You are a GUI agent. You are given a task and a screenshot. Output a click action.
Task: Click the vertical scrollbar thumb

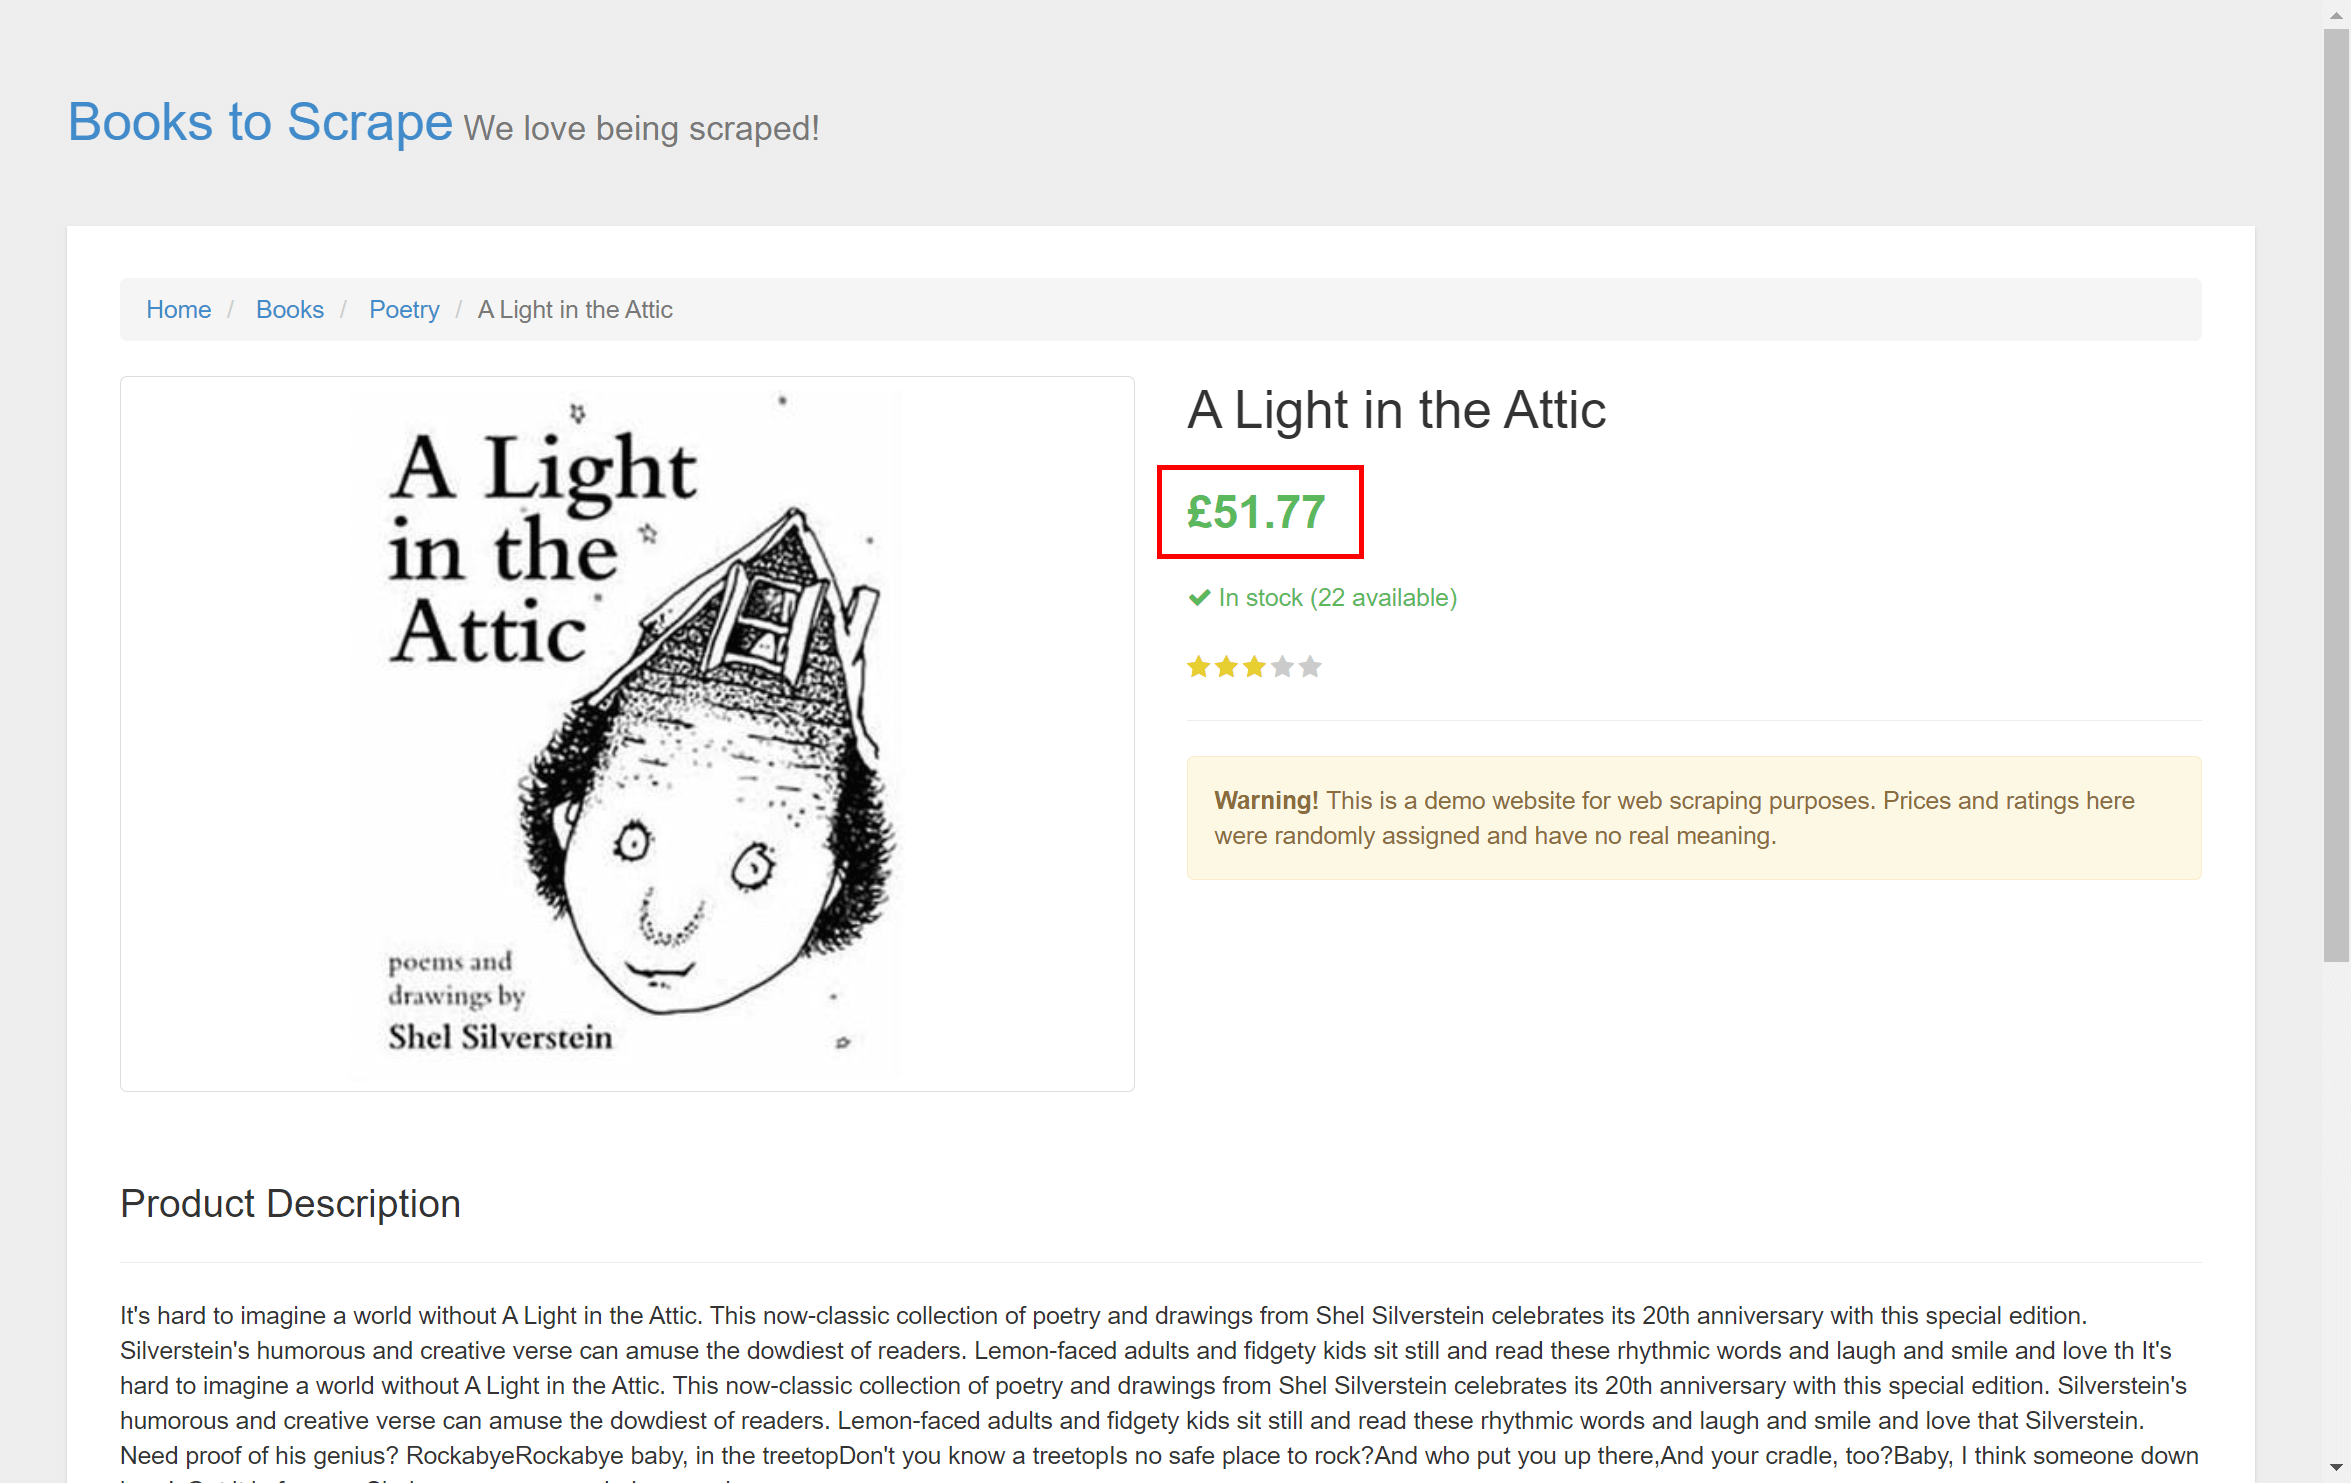point(2337,496)
